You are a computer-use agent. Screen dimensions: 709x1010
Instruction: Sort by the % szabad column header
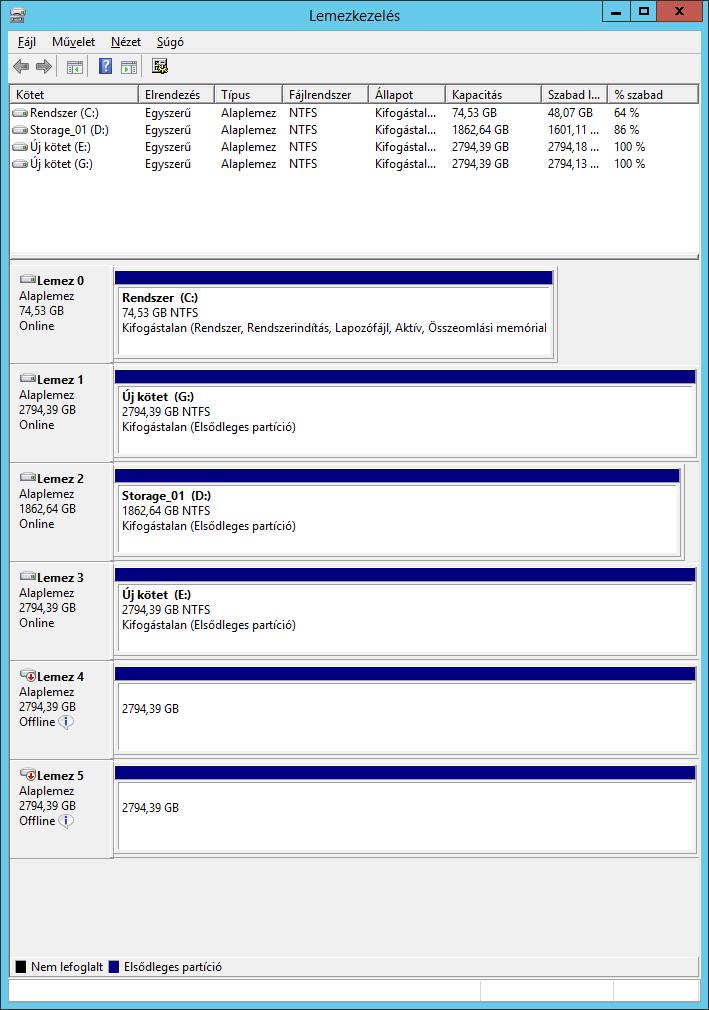653,95
